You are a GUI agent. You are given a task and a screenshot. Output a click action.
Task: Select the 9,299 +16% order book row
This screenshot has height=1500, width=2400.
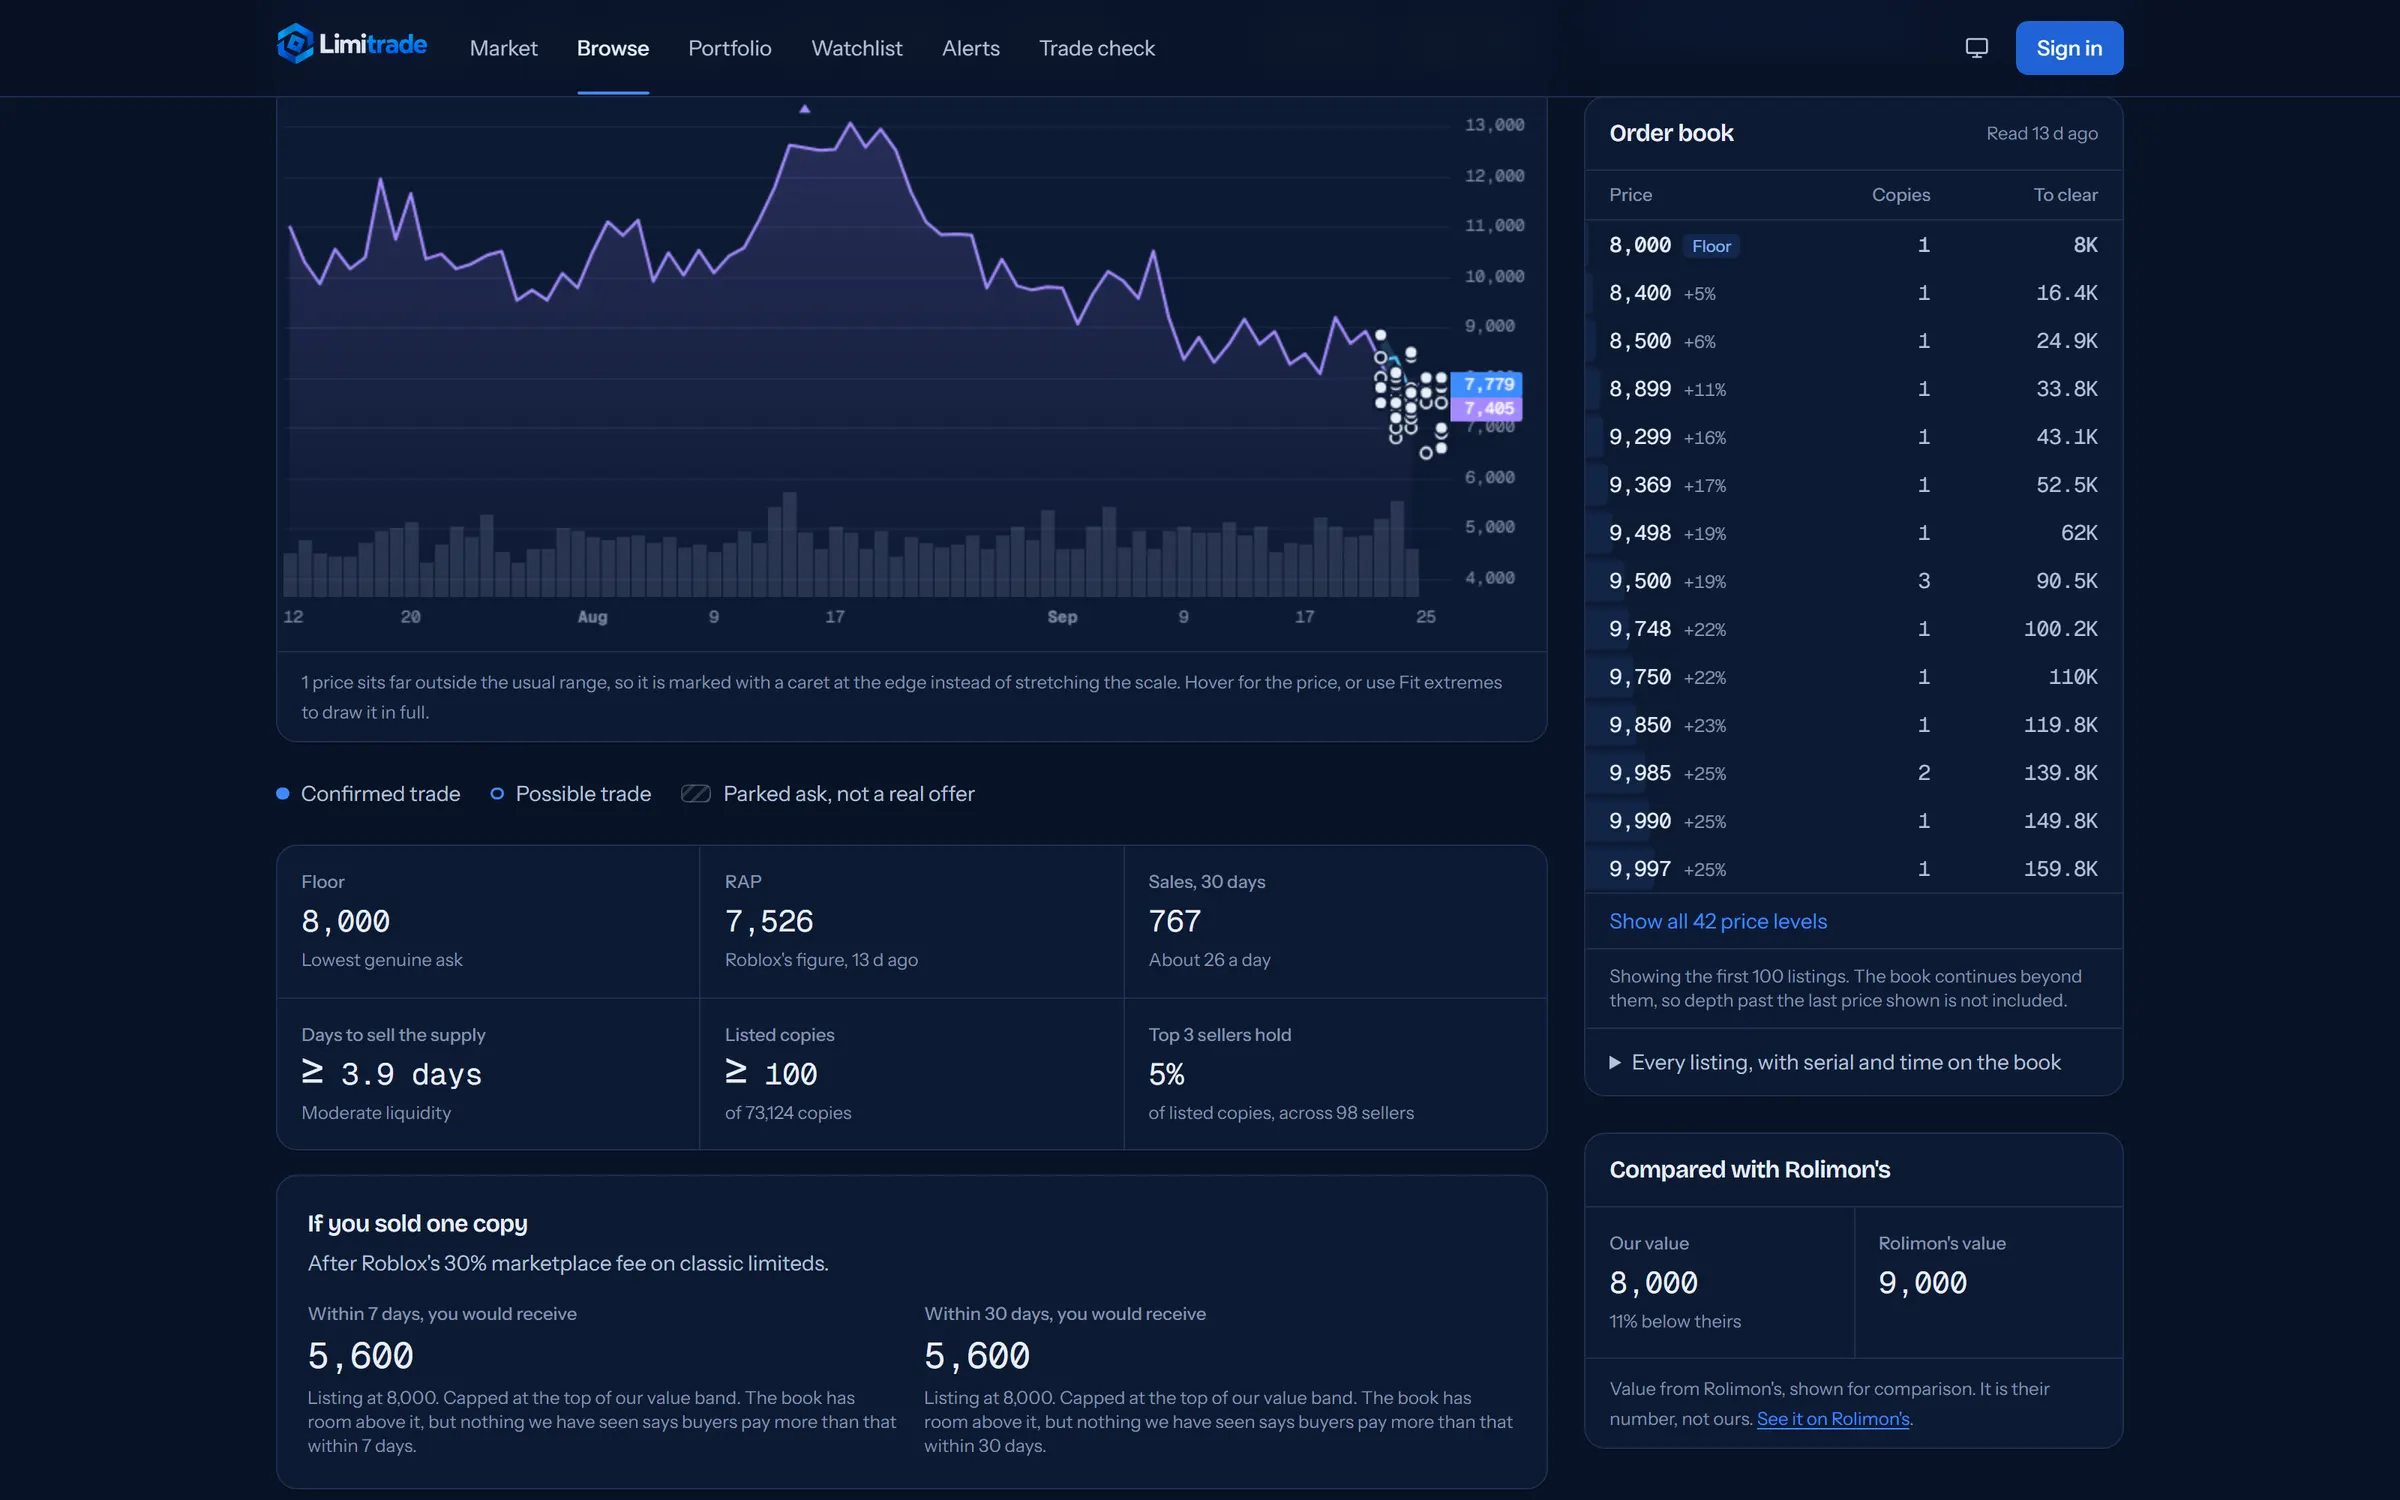pyautogui.click(x=1853, y=437)
